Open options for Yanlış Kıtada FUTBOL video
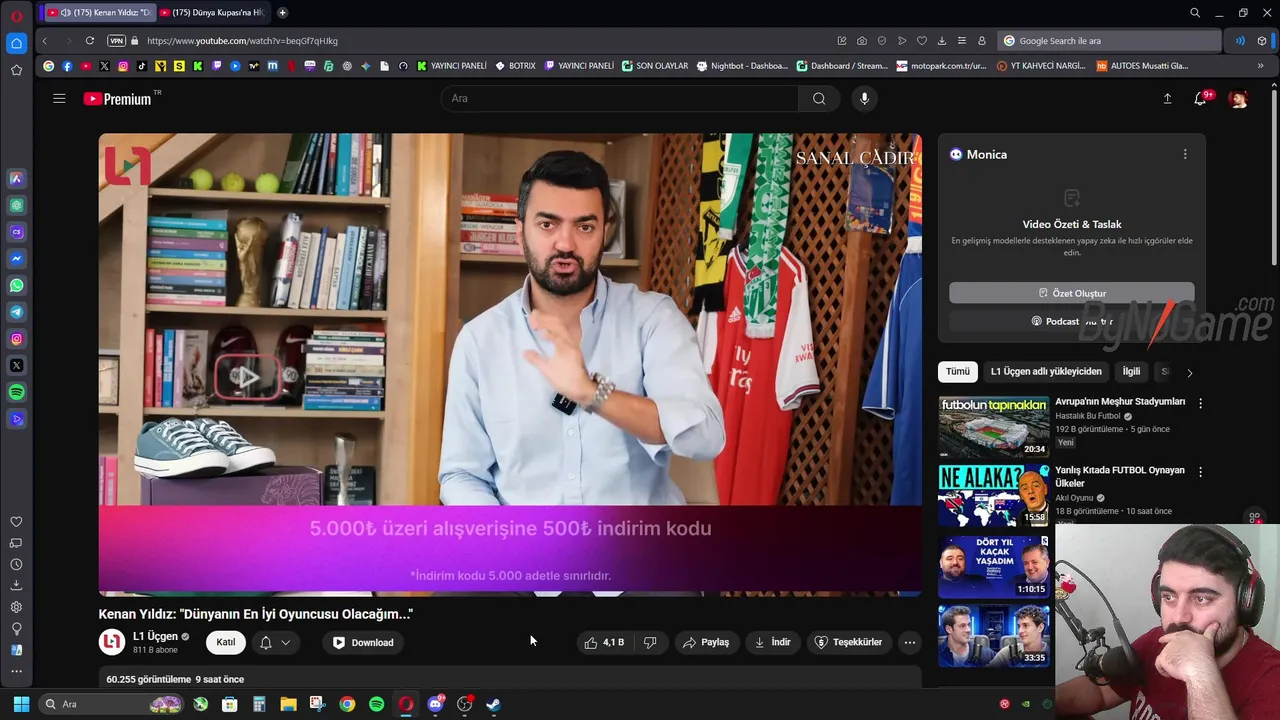The image size is (1280, 720). tap(1201, 471)
